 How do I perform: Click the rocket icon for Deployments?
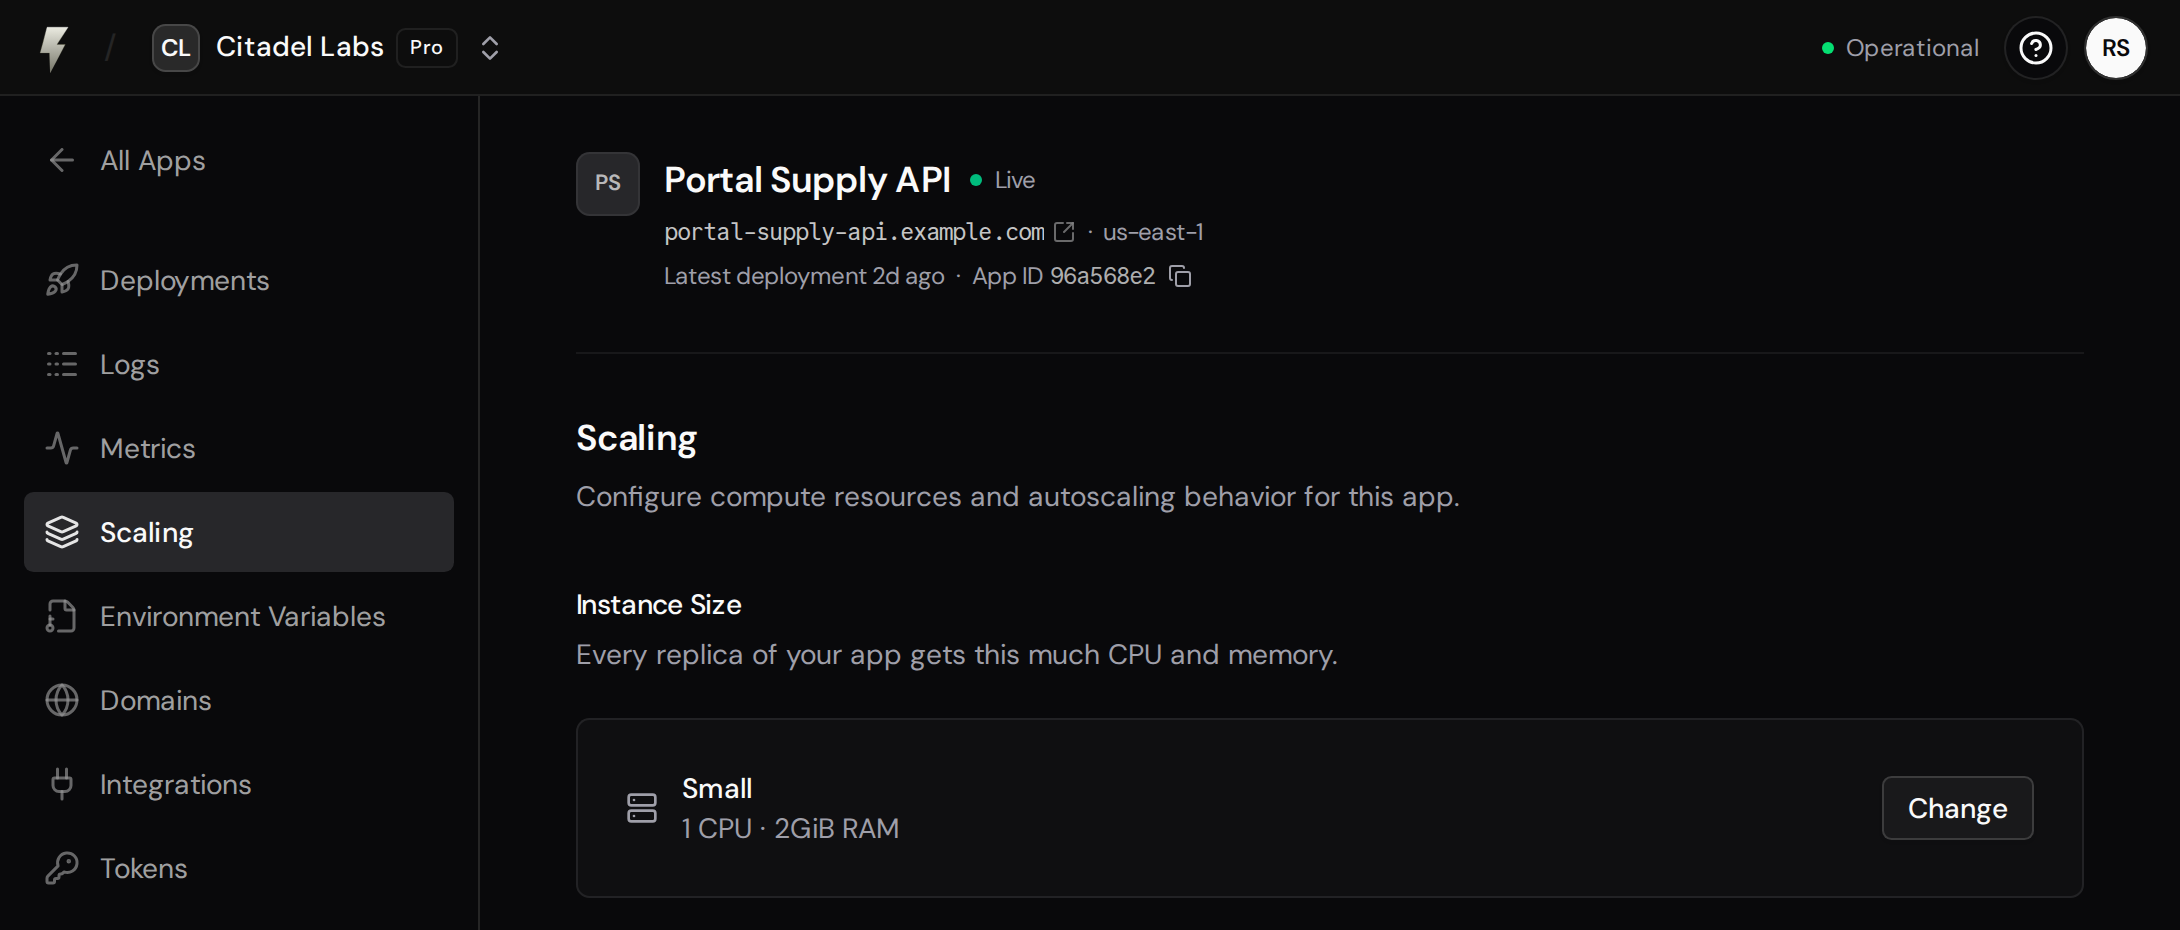point(62,280)
